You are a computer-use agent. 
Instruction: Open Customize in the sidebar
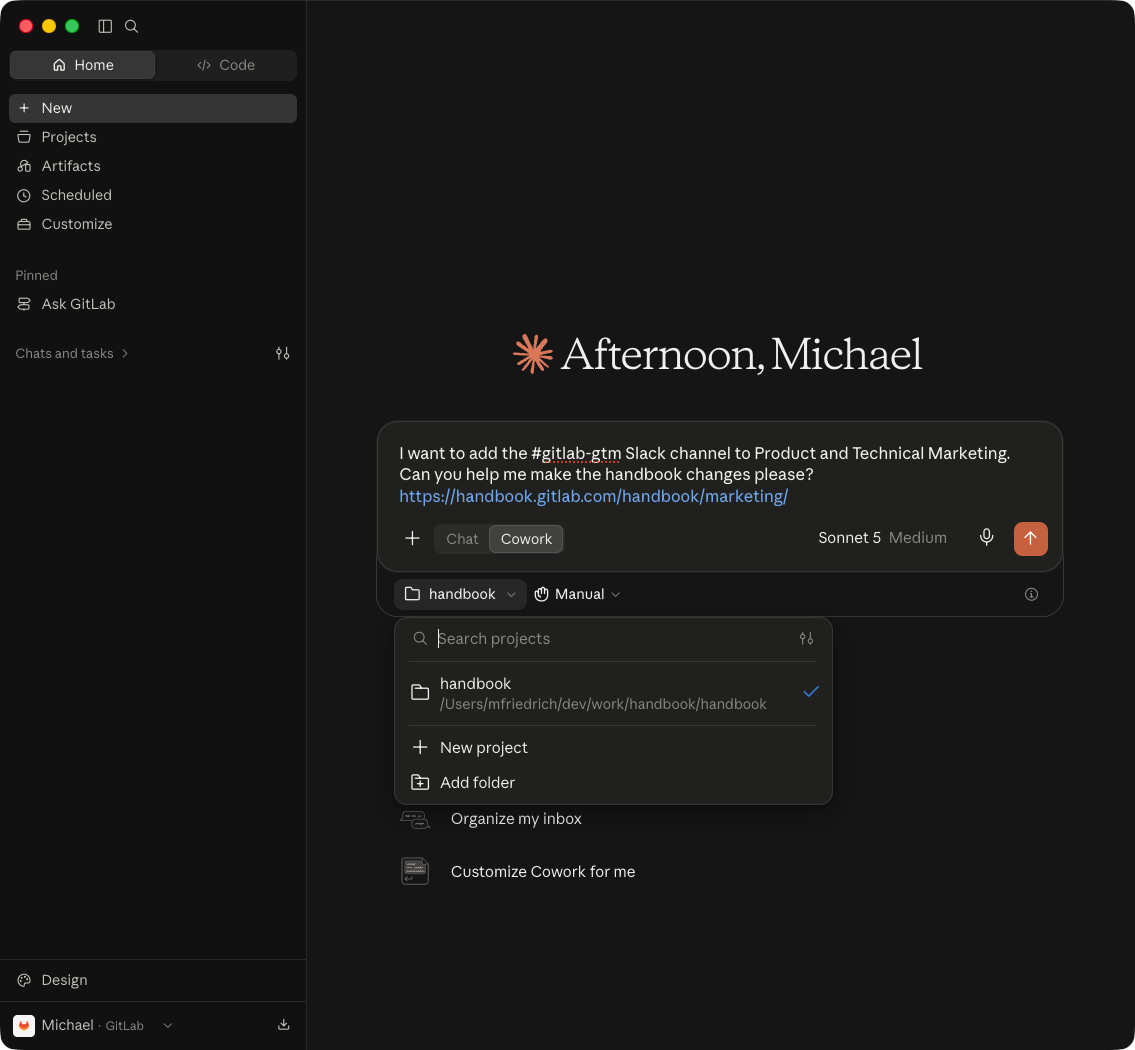[153, 224]
